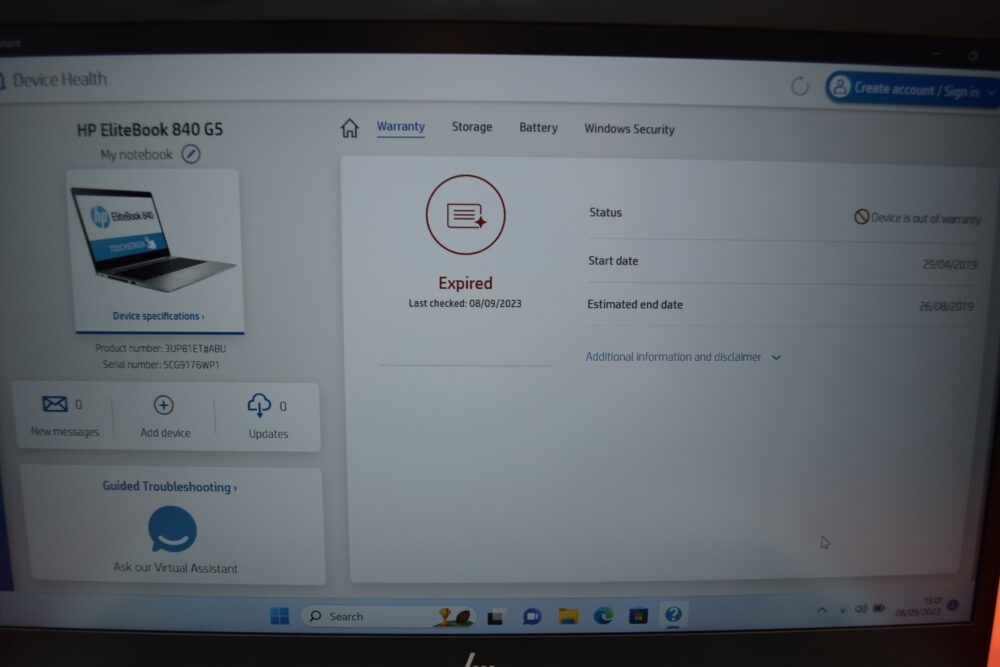1000x667 pixels.
Task: Click Device is out of warranty status
Action: tap(917, 218)
